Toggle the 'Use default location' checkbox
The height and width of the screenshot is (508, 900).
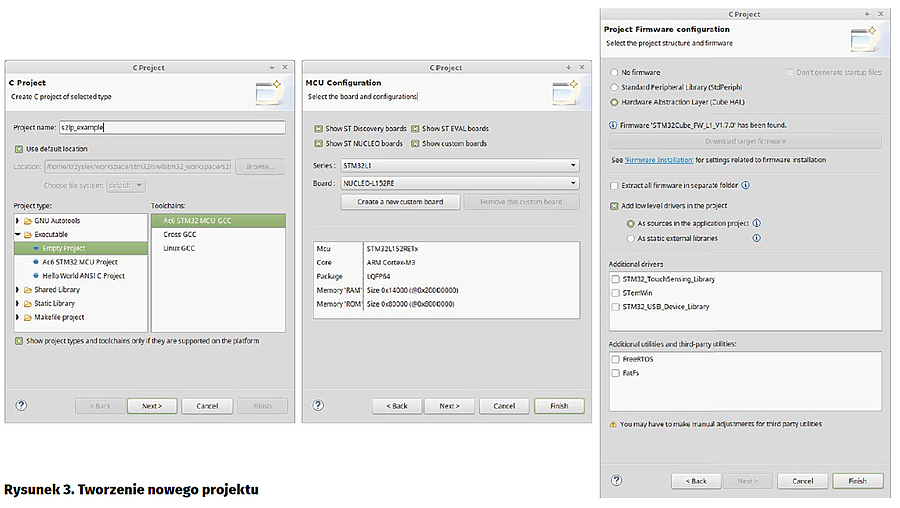click(x=19, y=149)
